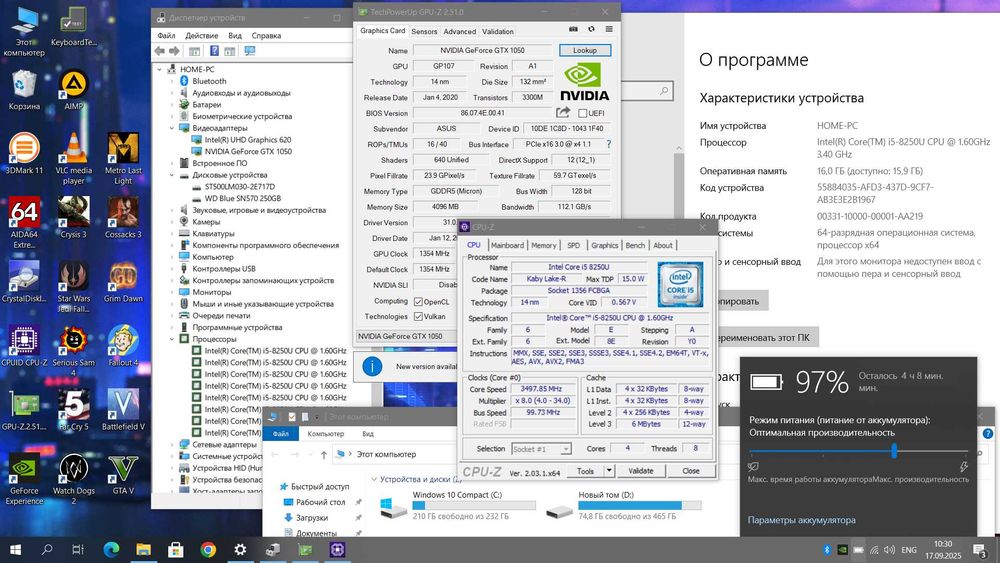Image resolution: width=1000 pixels, height=563 pixels.
Task: Toggle the UEFI checkbox in GPU-Z
Action: [x=582, y=113]
